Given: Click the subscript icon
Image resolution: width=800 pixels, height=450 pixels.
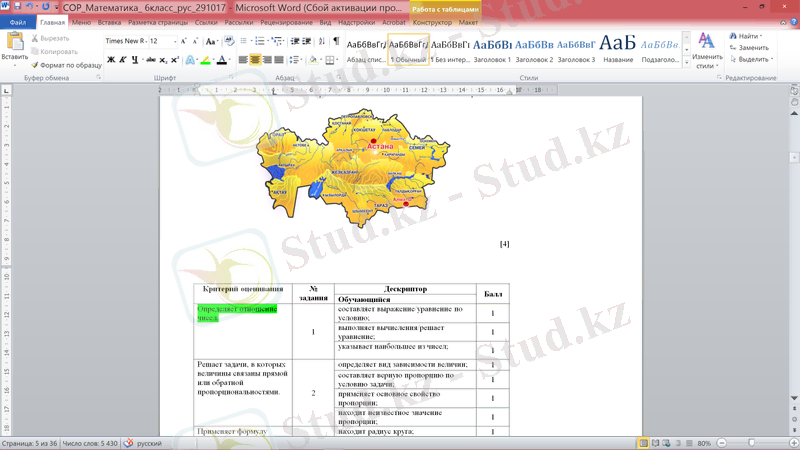Looking at the screenshot, I should tap(164, 60).
